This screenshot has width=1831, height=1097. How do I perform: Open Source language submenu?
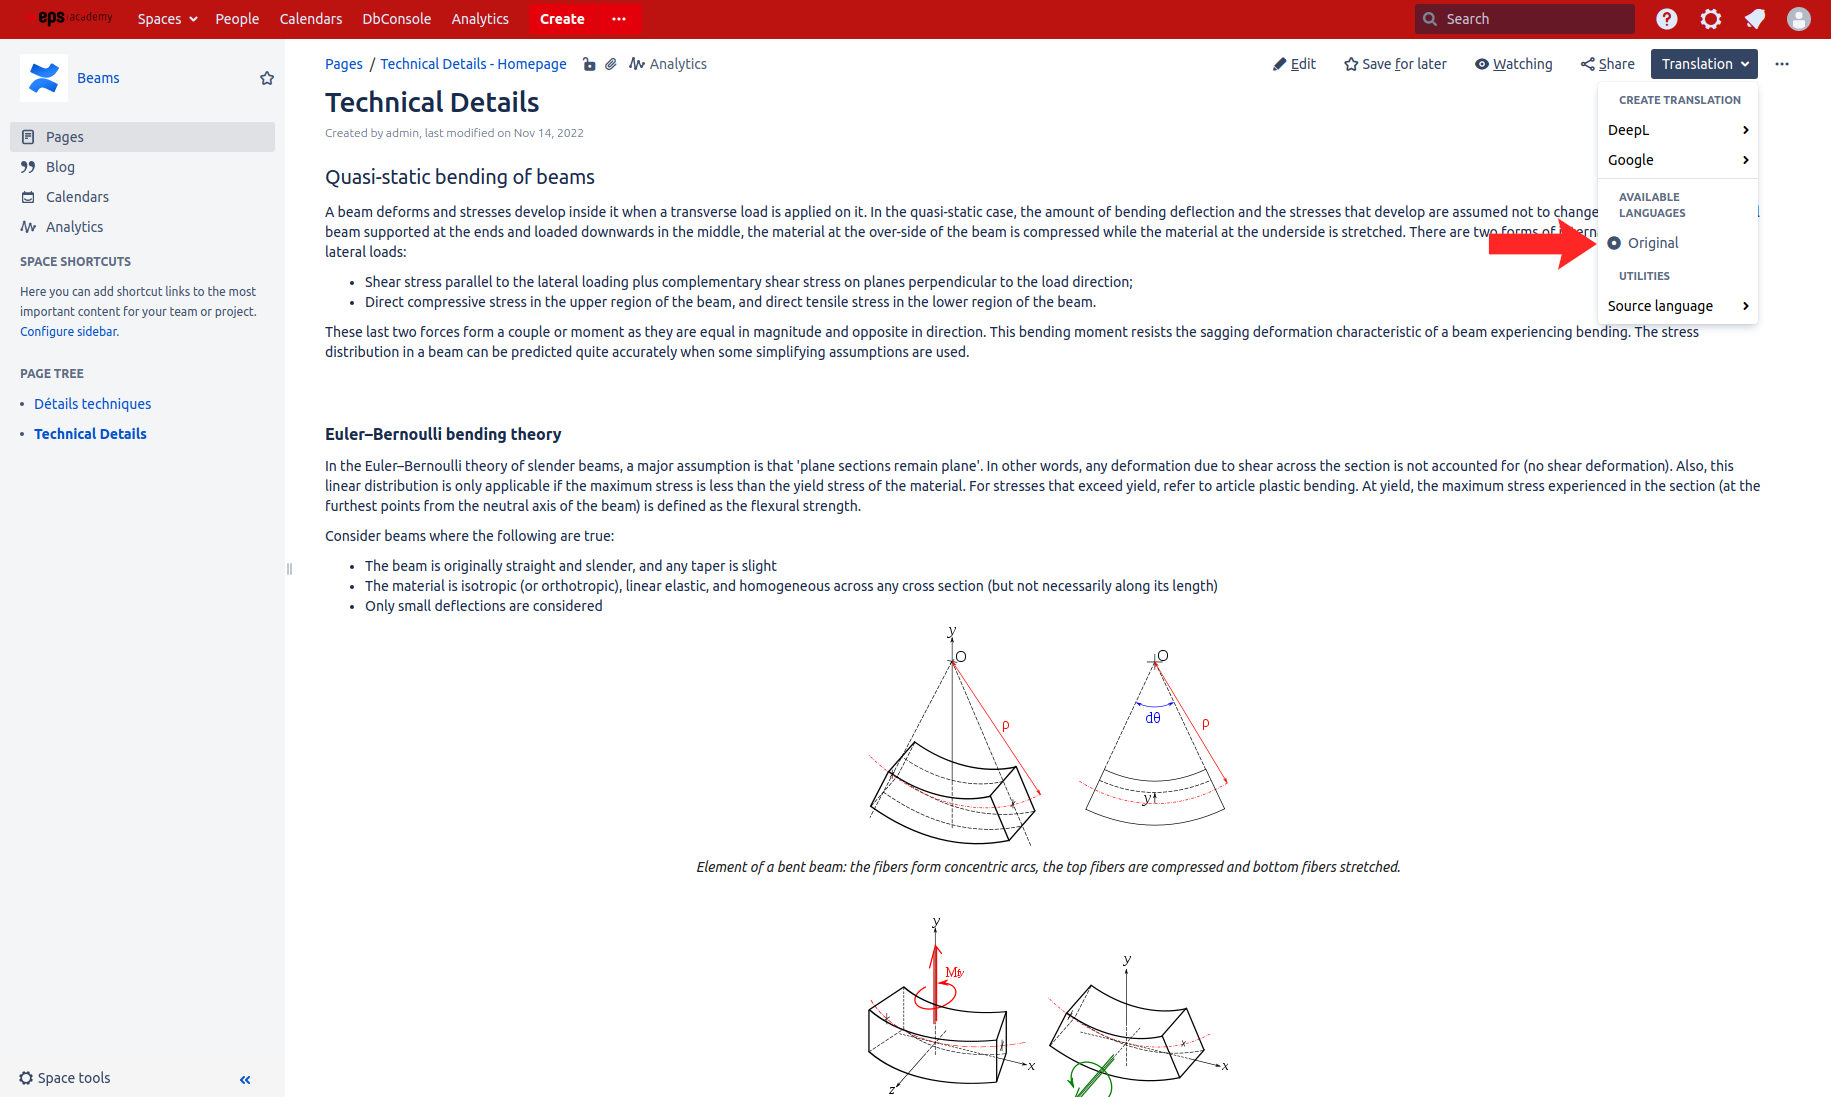click(1678, 306)
